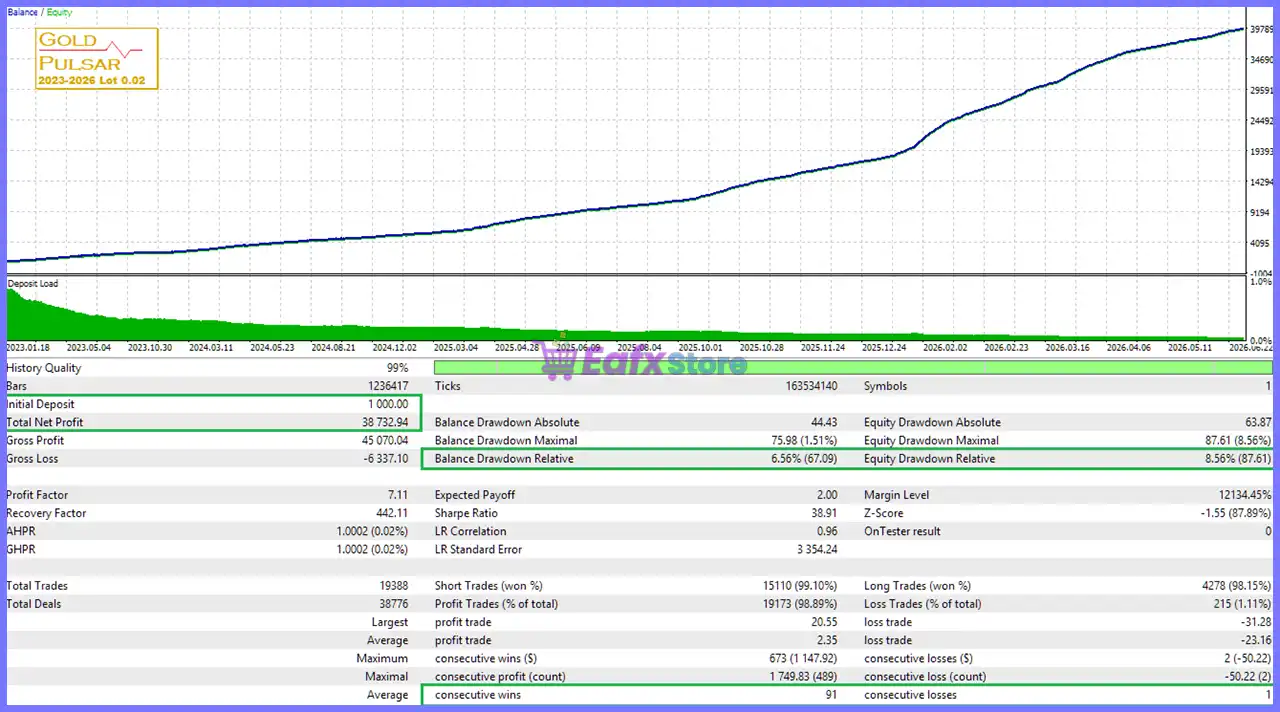Select average loss trade value -23.16
Image resolution: width=1280 pixels, height=712 pixels.
[x=1254, y=640]
